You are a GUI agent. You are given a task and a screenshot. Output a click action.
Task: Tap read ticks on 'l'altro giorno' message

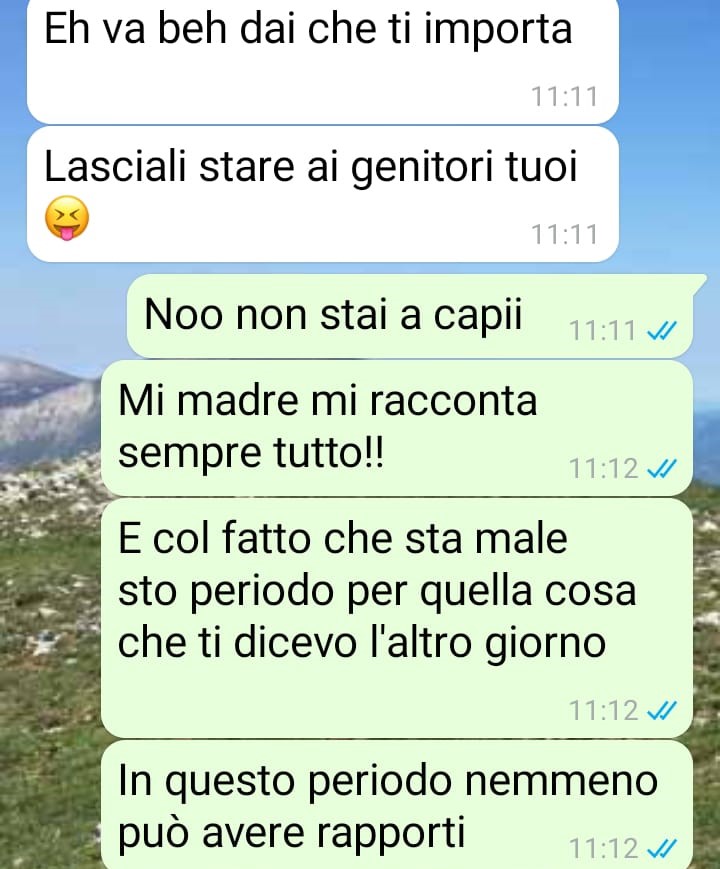[662, 710]
